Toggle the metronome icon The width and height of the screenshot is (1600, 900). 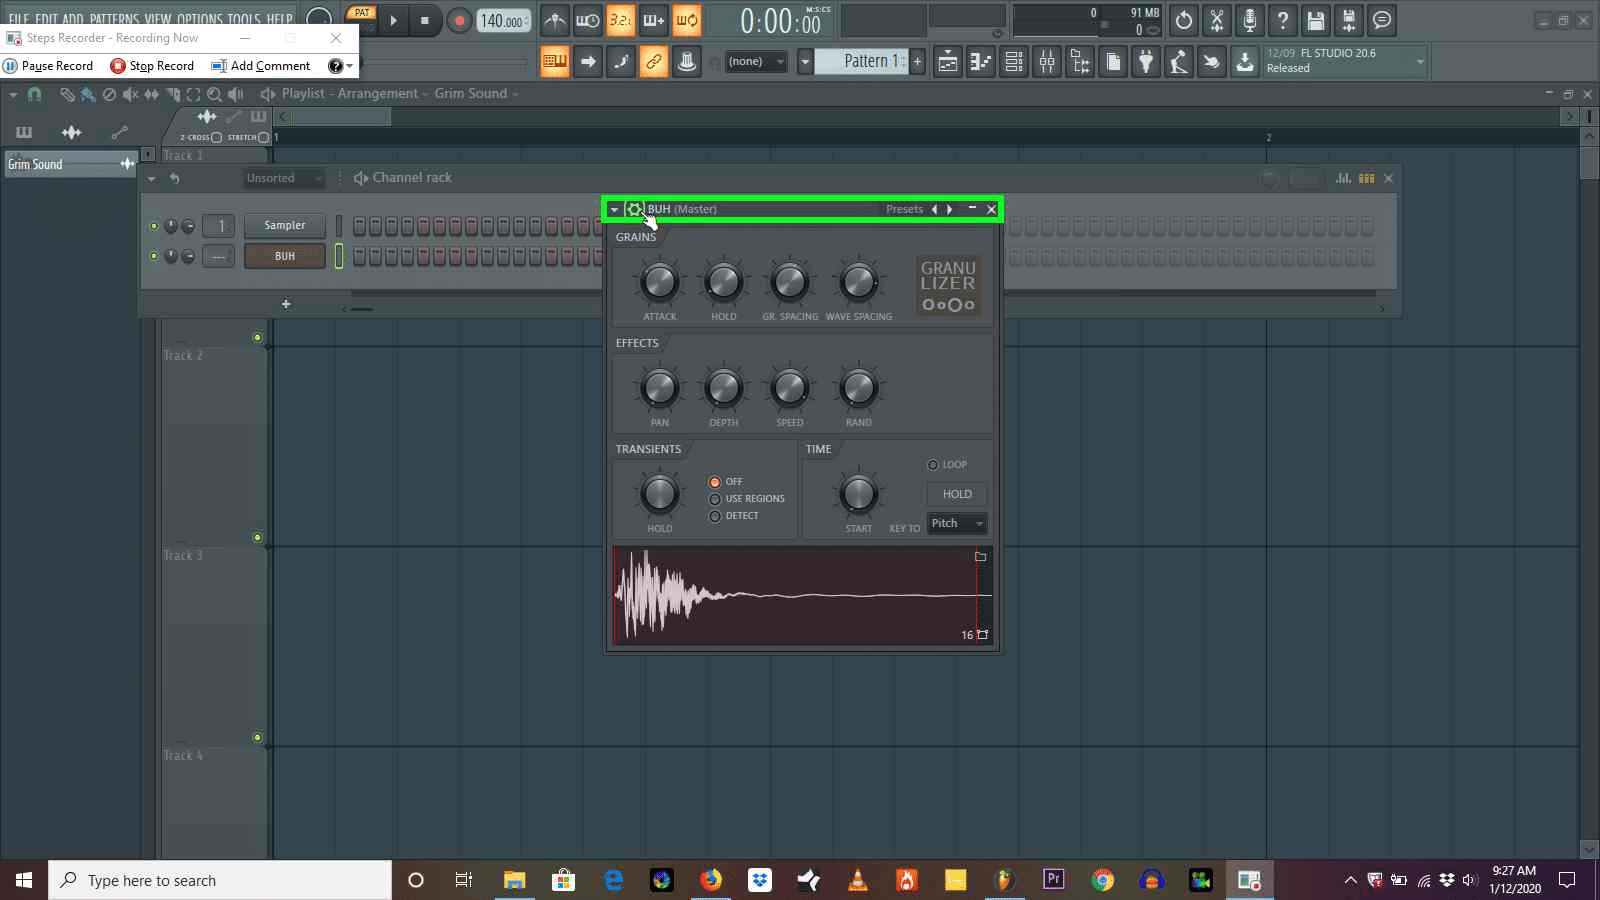pos(554,20)
